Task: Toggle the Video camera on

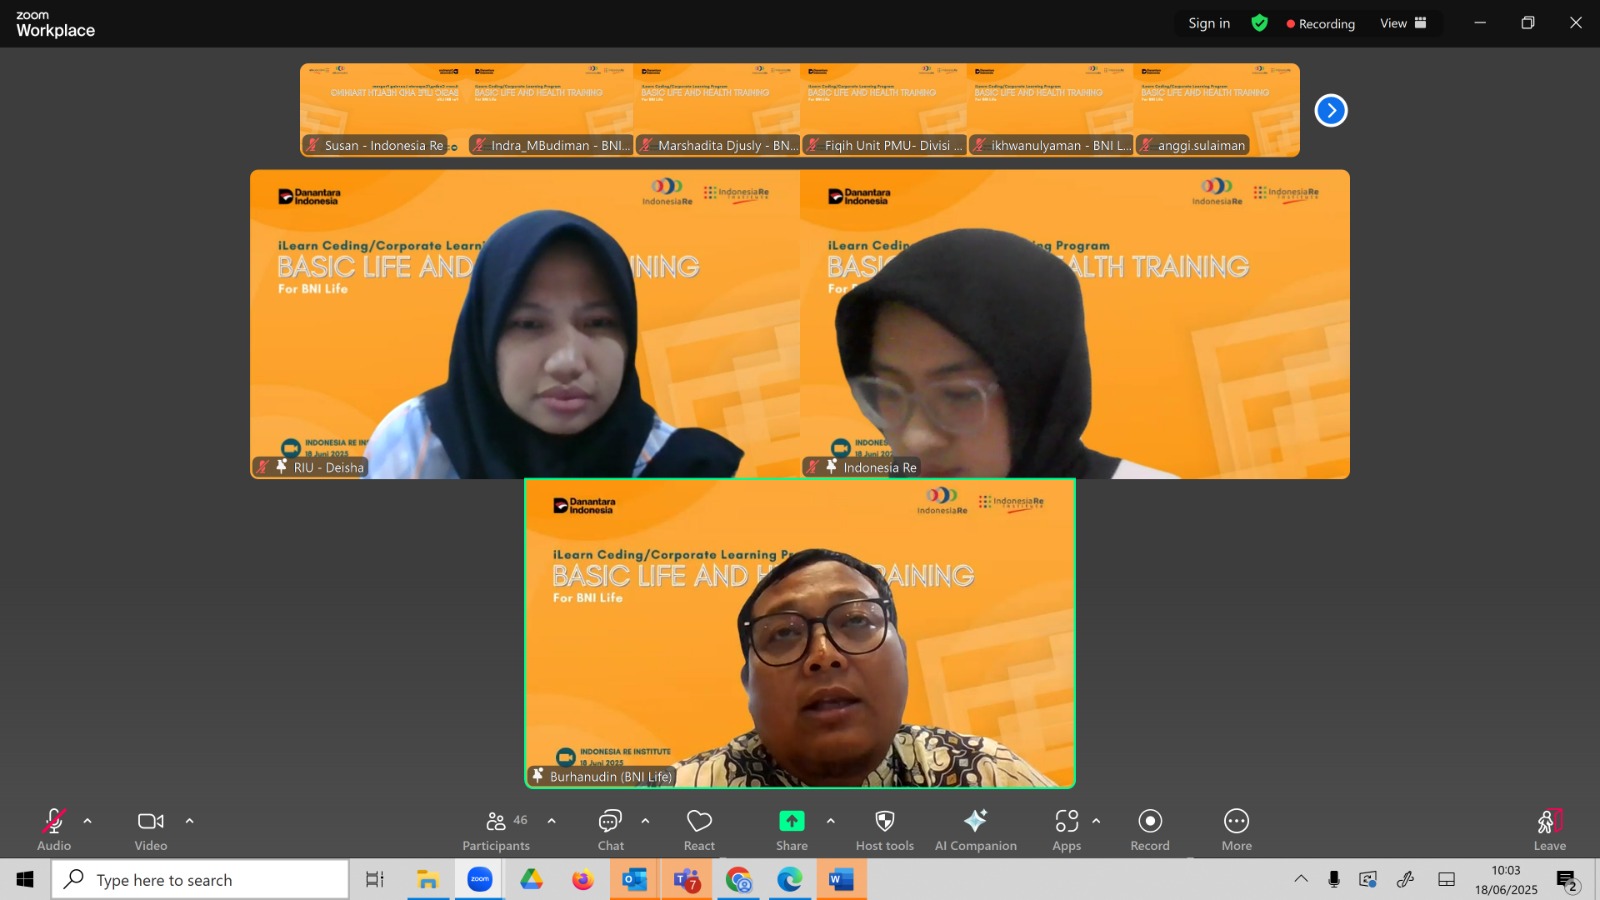Action: pos(151,821)
